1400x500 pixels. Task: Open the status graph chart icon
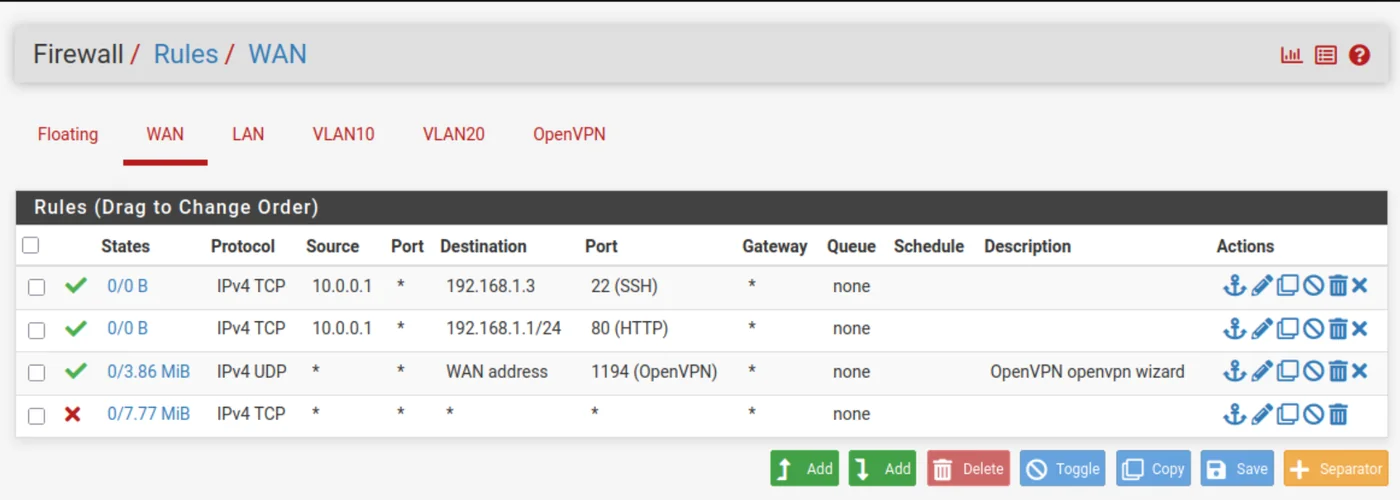(1292, 55)
